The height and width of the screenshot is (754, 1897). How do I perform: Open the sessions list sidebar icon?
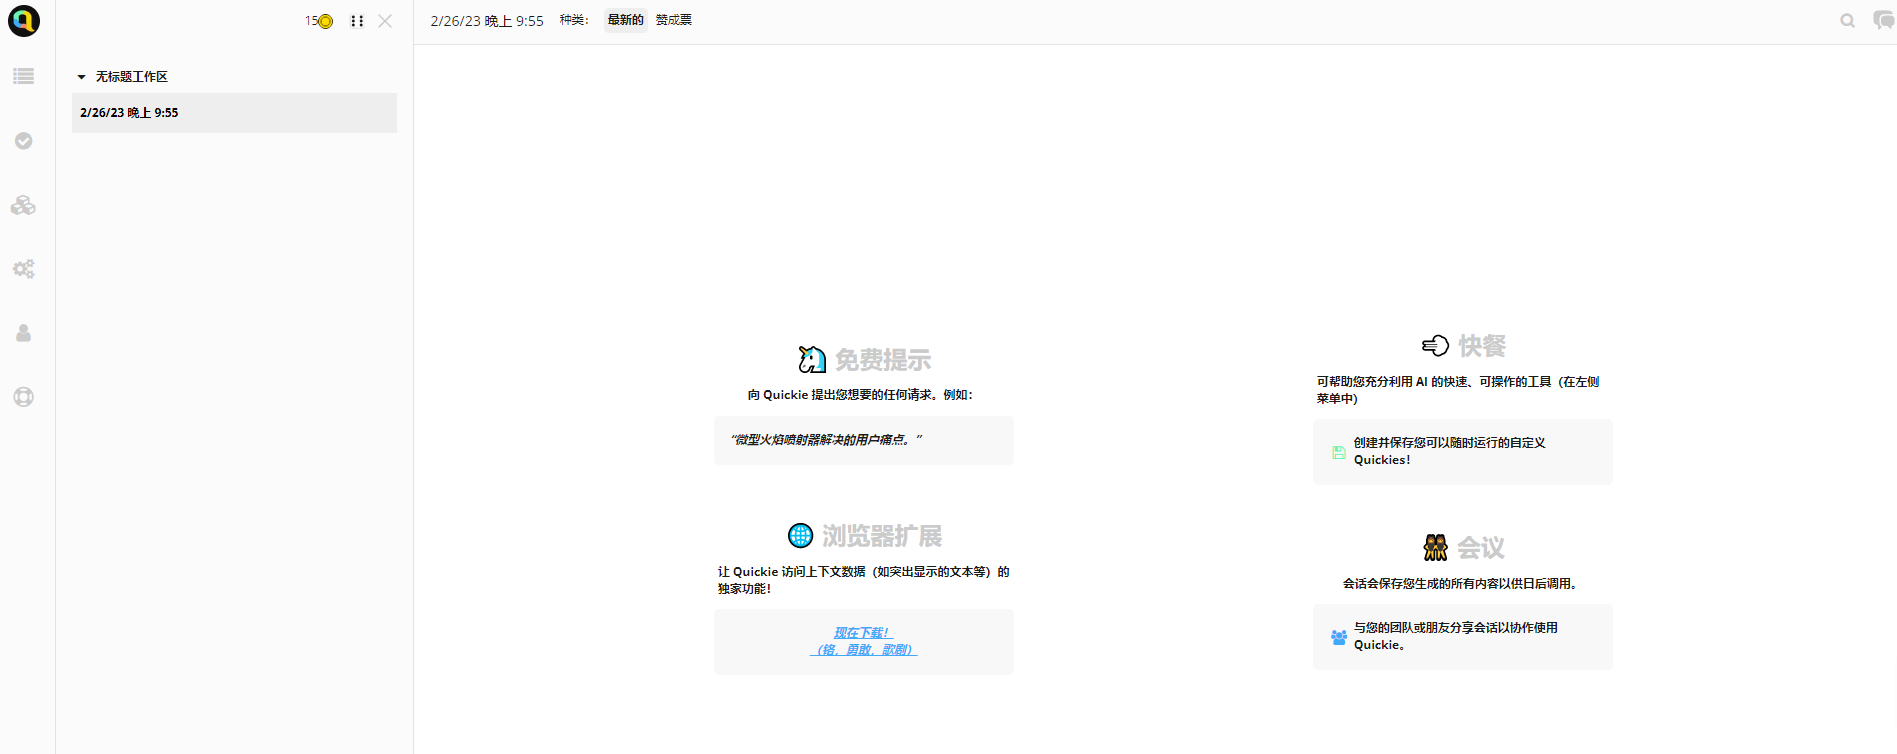[24, 76]
